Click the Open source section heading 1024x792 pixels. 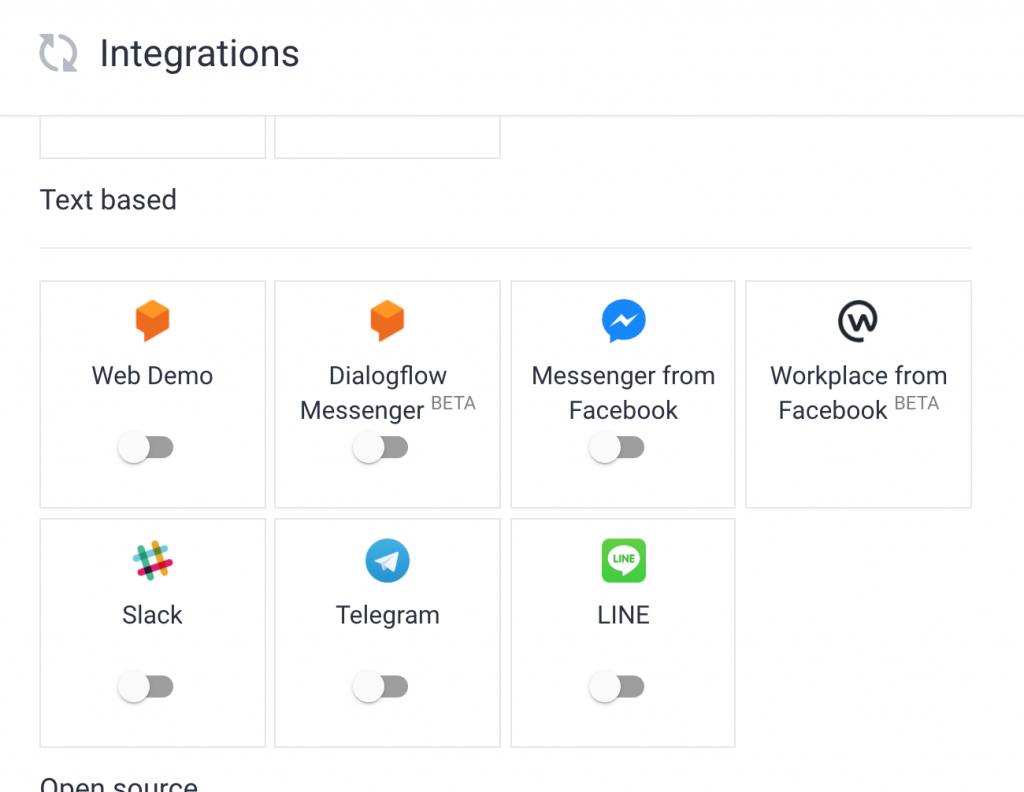pos(119,784)
